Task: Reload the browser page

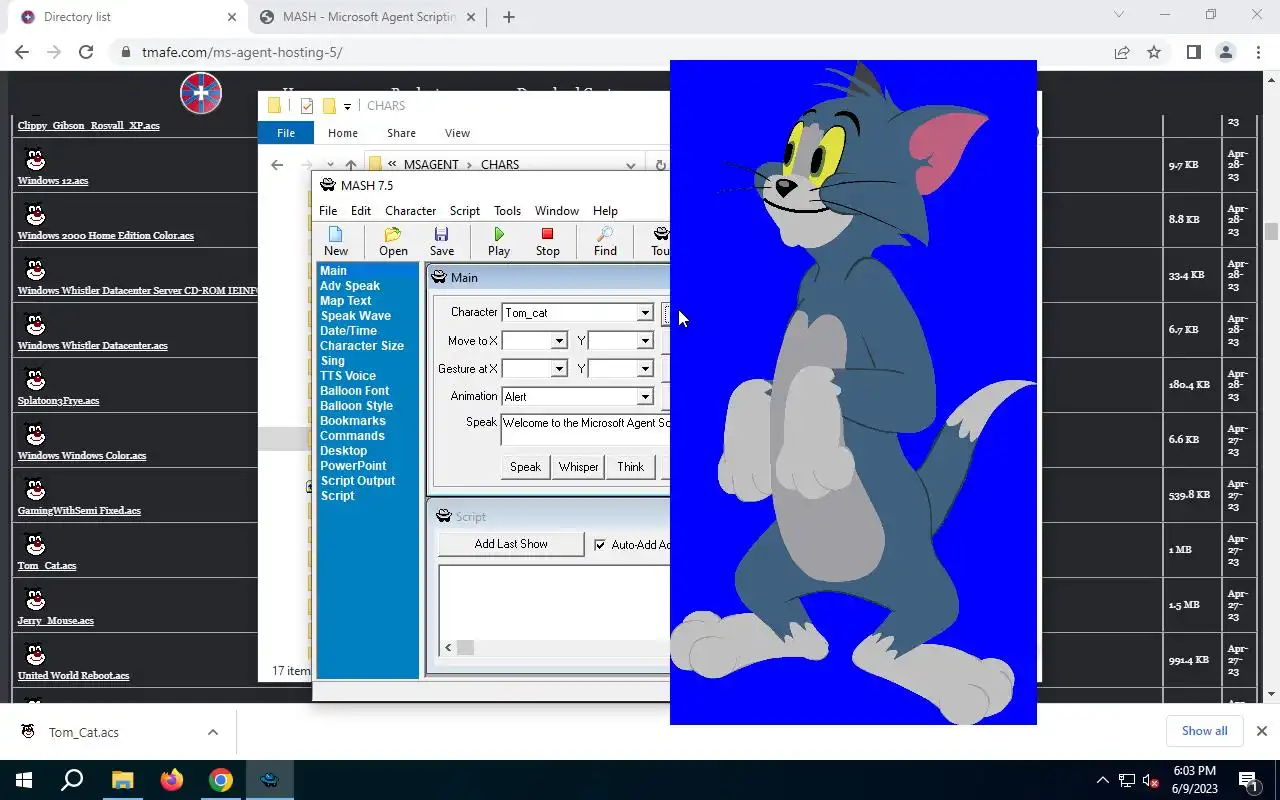Action: 86,52
